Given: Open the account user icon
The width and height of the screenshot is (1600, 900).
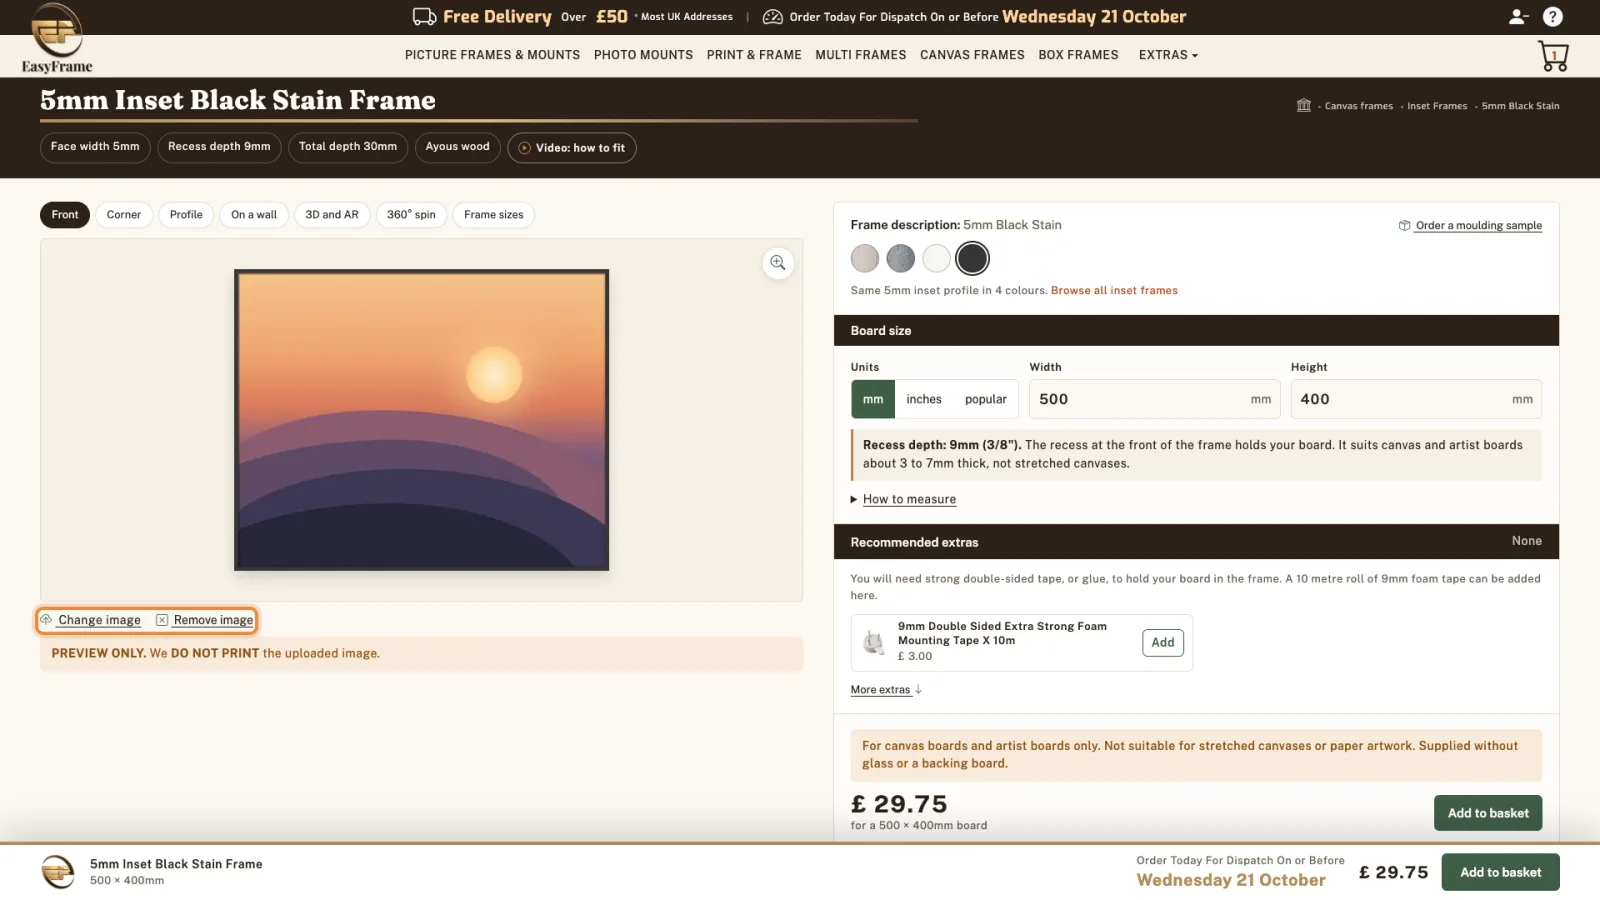Looking at the screenshot, I should [1518, 16].
